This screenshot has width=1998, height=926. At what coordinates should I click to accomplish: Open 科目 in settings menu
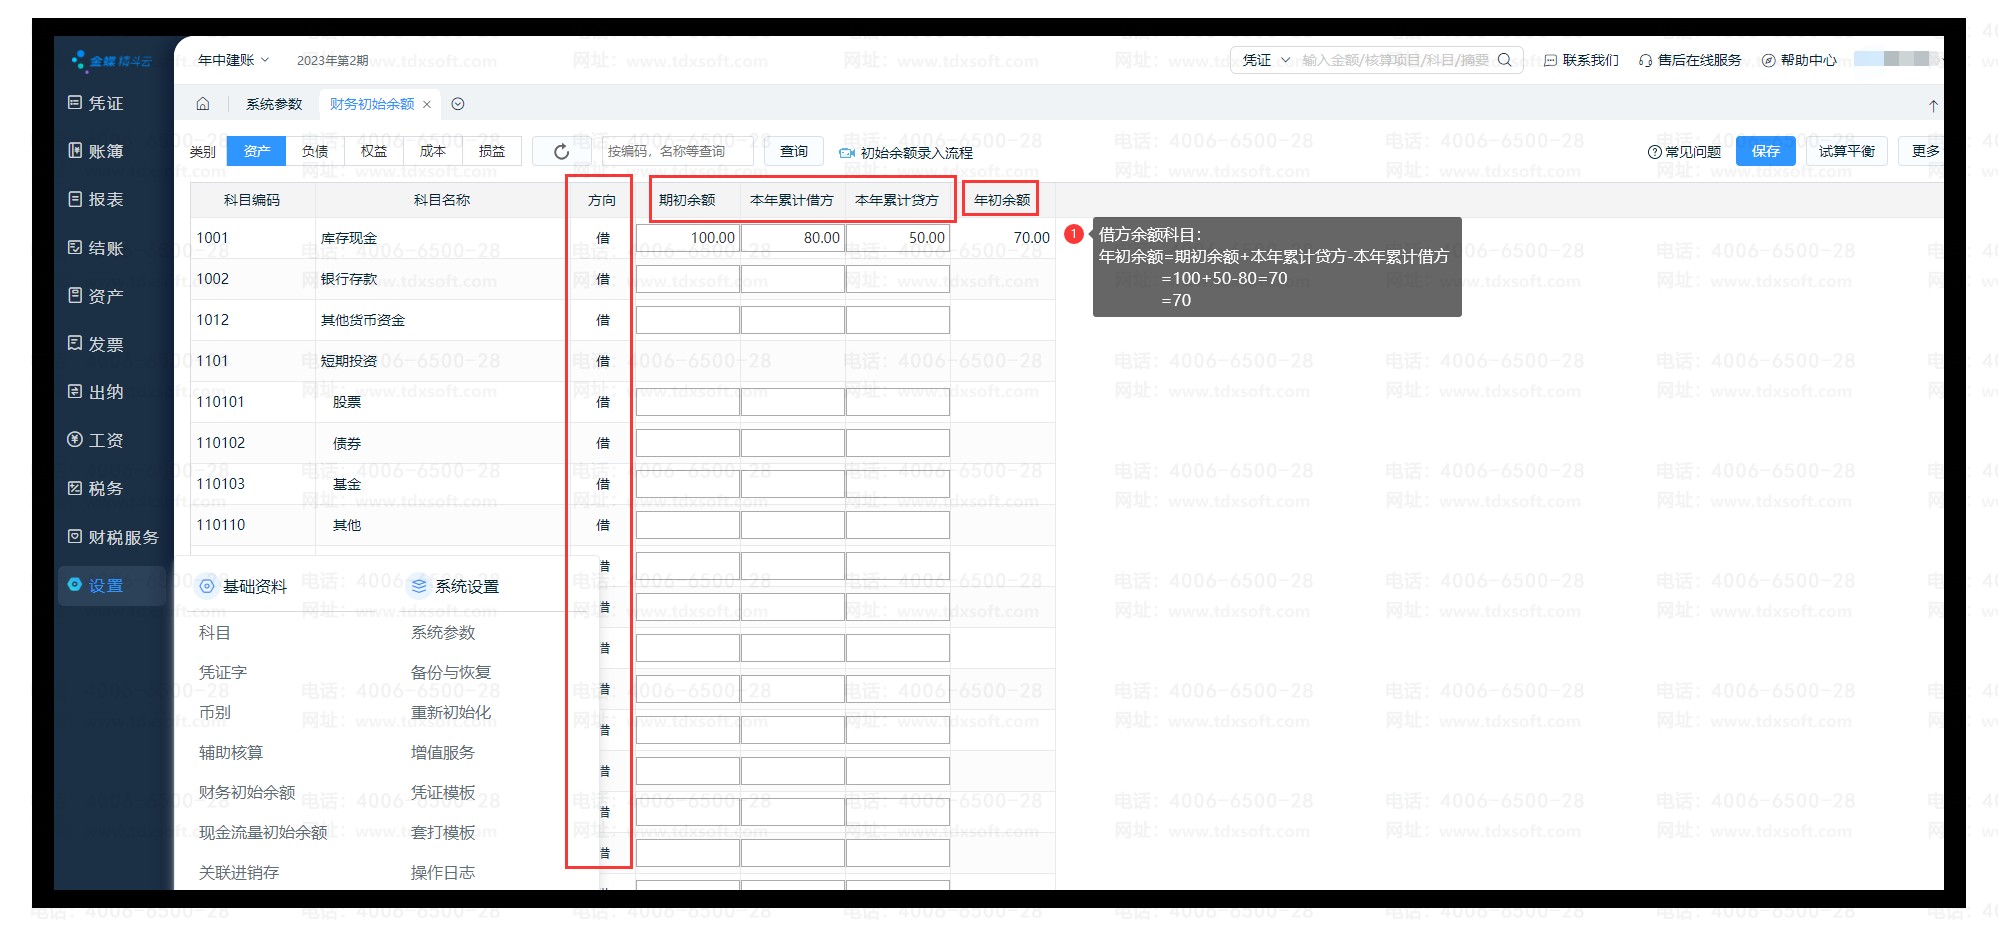point(215,633)
